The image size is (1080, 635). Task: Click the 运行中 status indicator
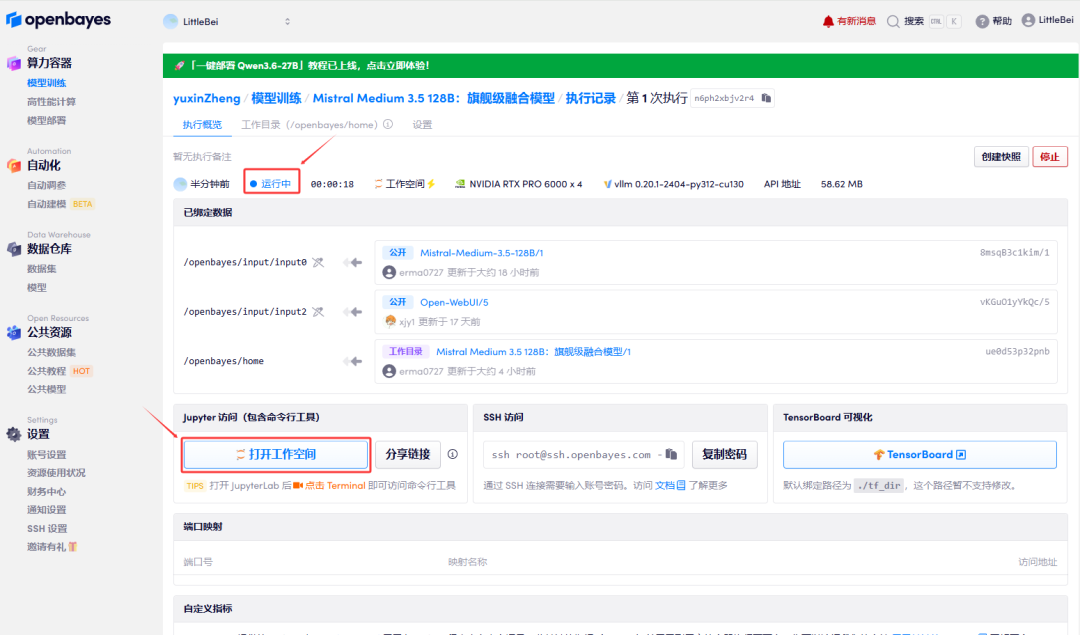(x=271, y=184)
